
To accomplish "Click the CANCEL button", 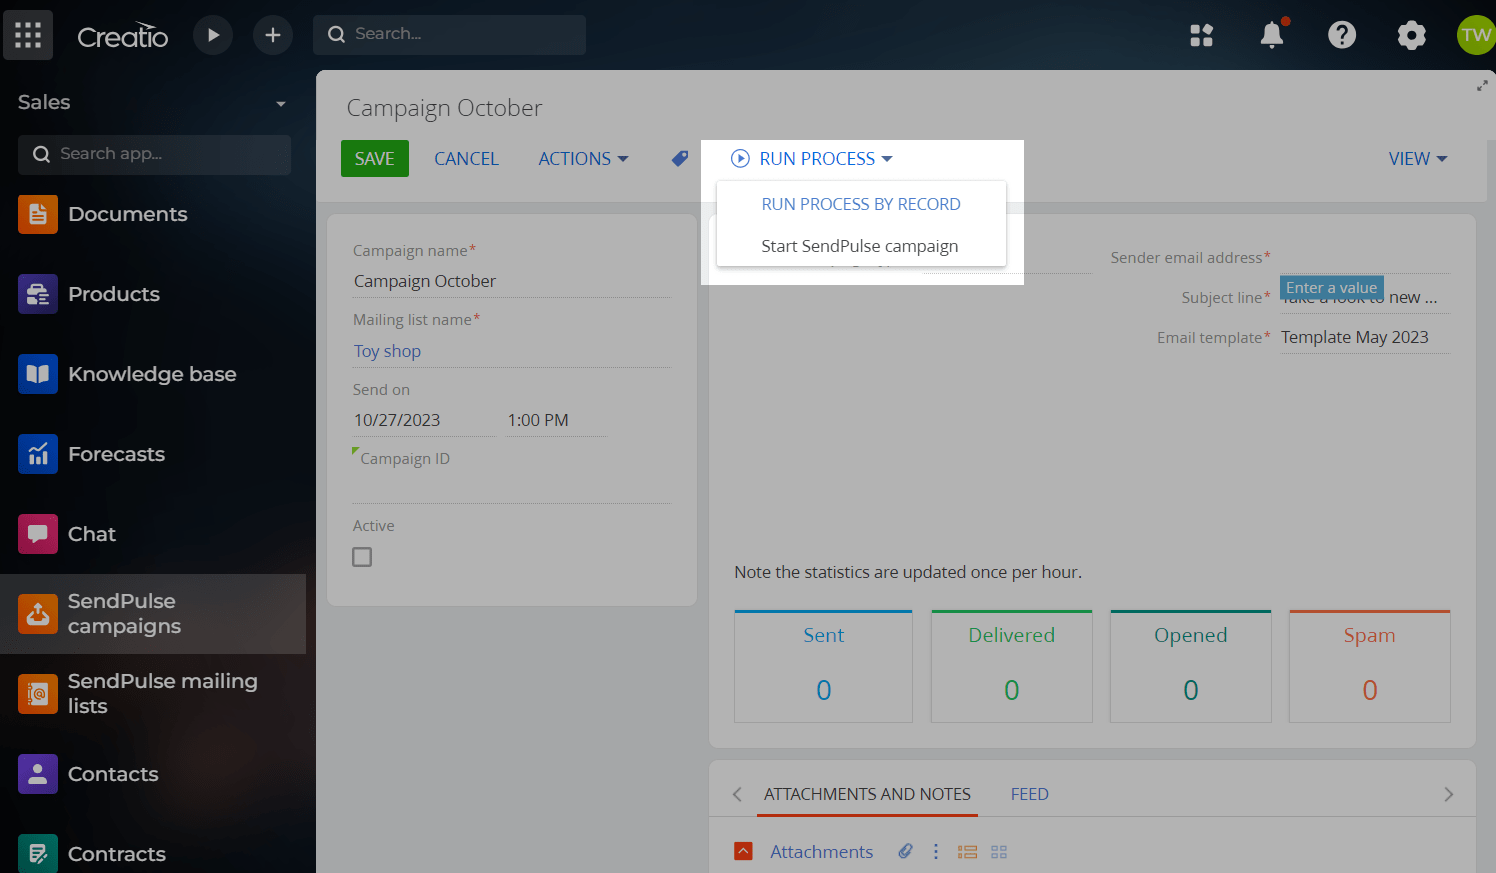I will (466, 159).
